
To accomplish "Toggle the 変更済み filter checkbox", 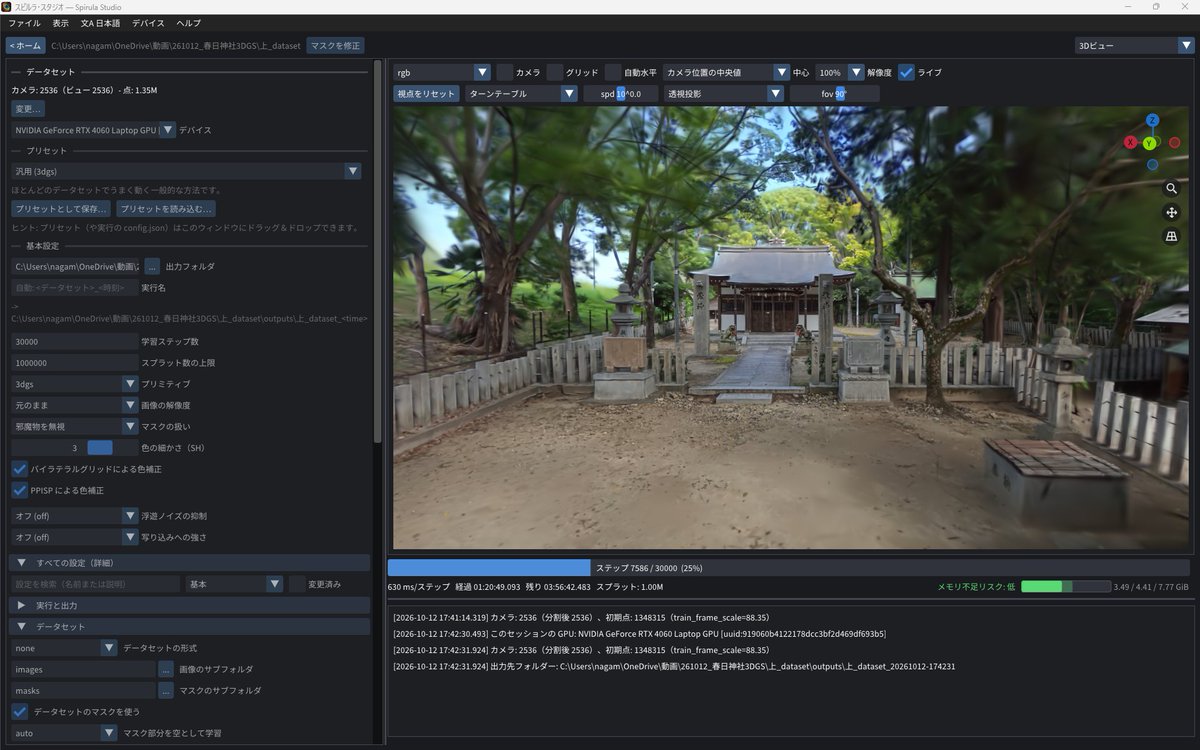I will (297, 584).
